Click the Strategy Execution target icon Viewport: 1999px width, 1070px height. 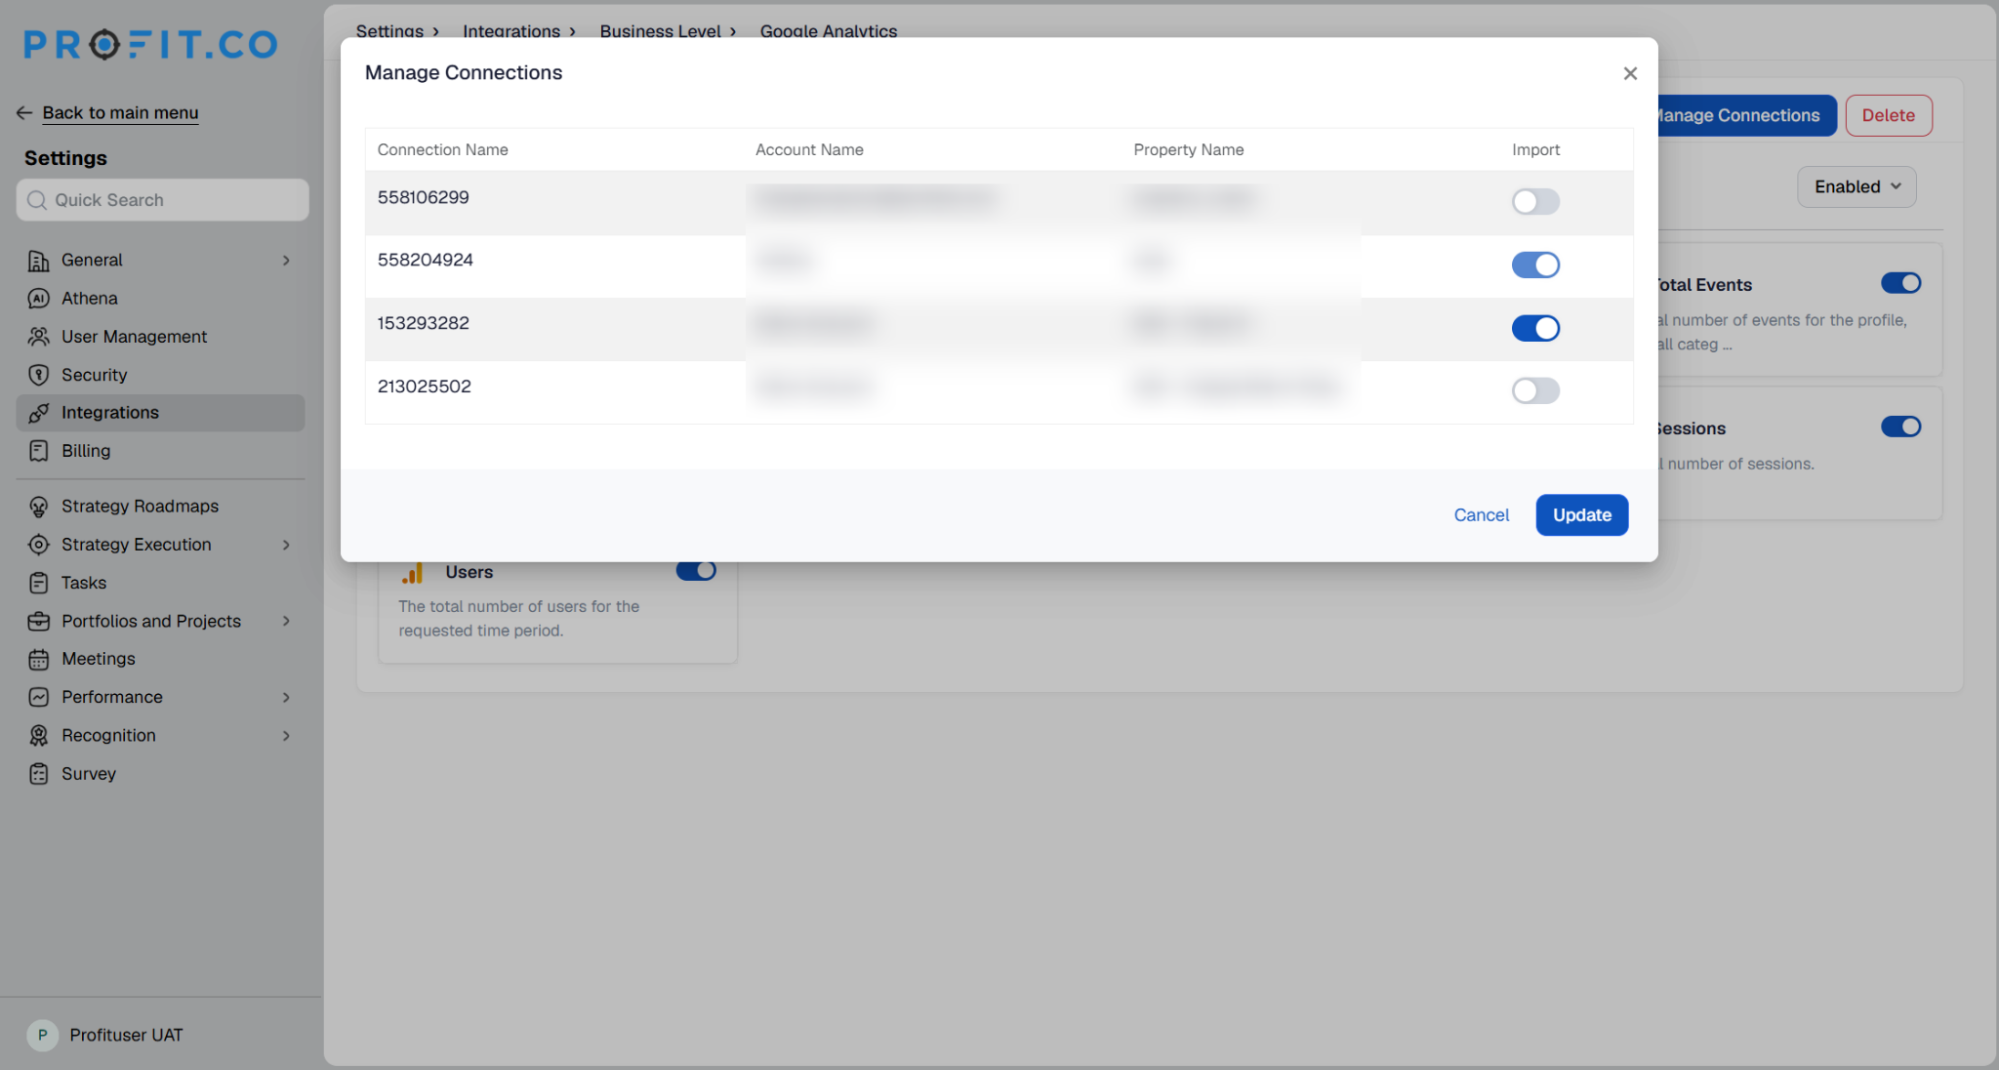38,544
